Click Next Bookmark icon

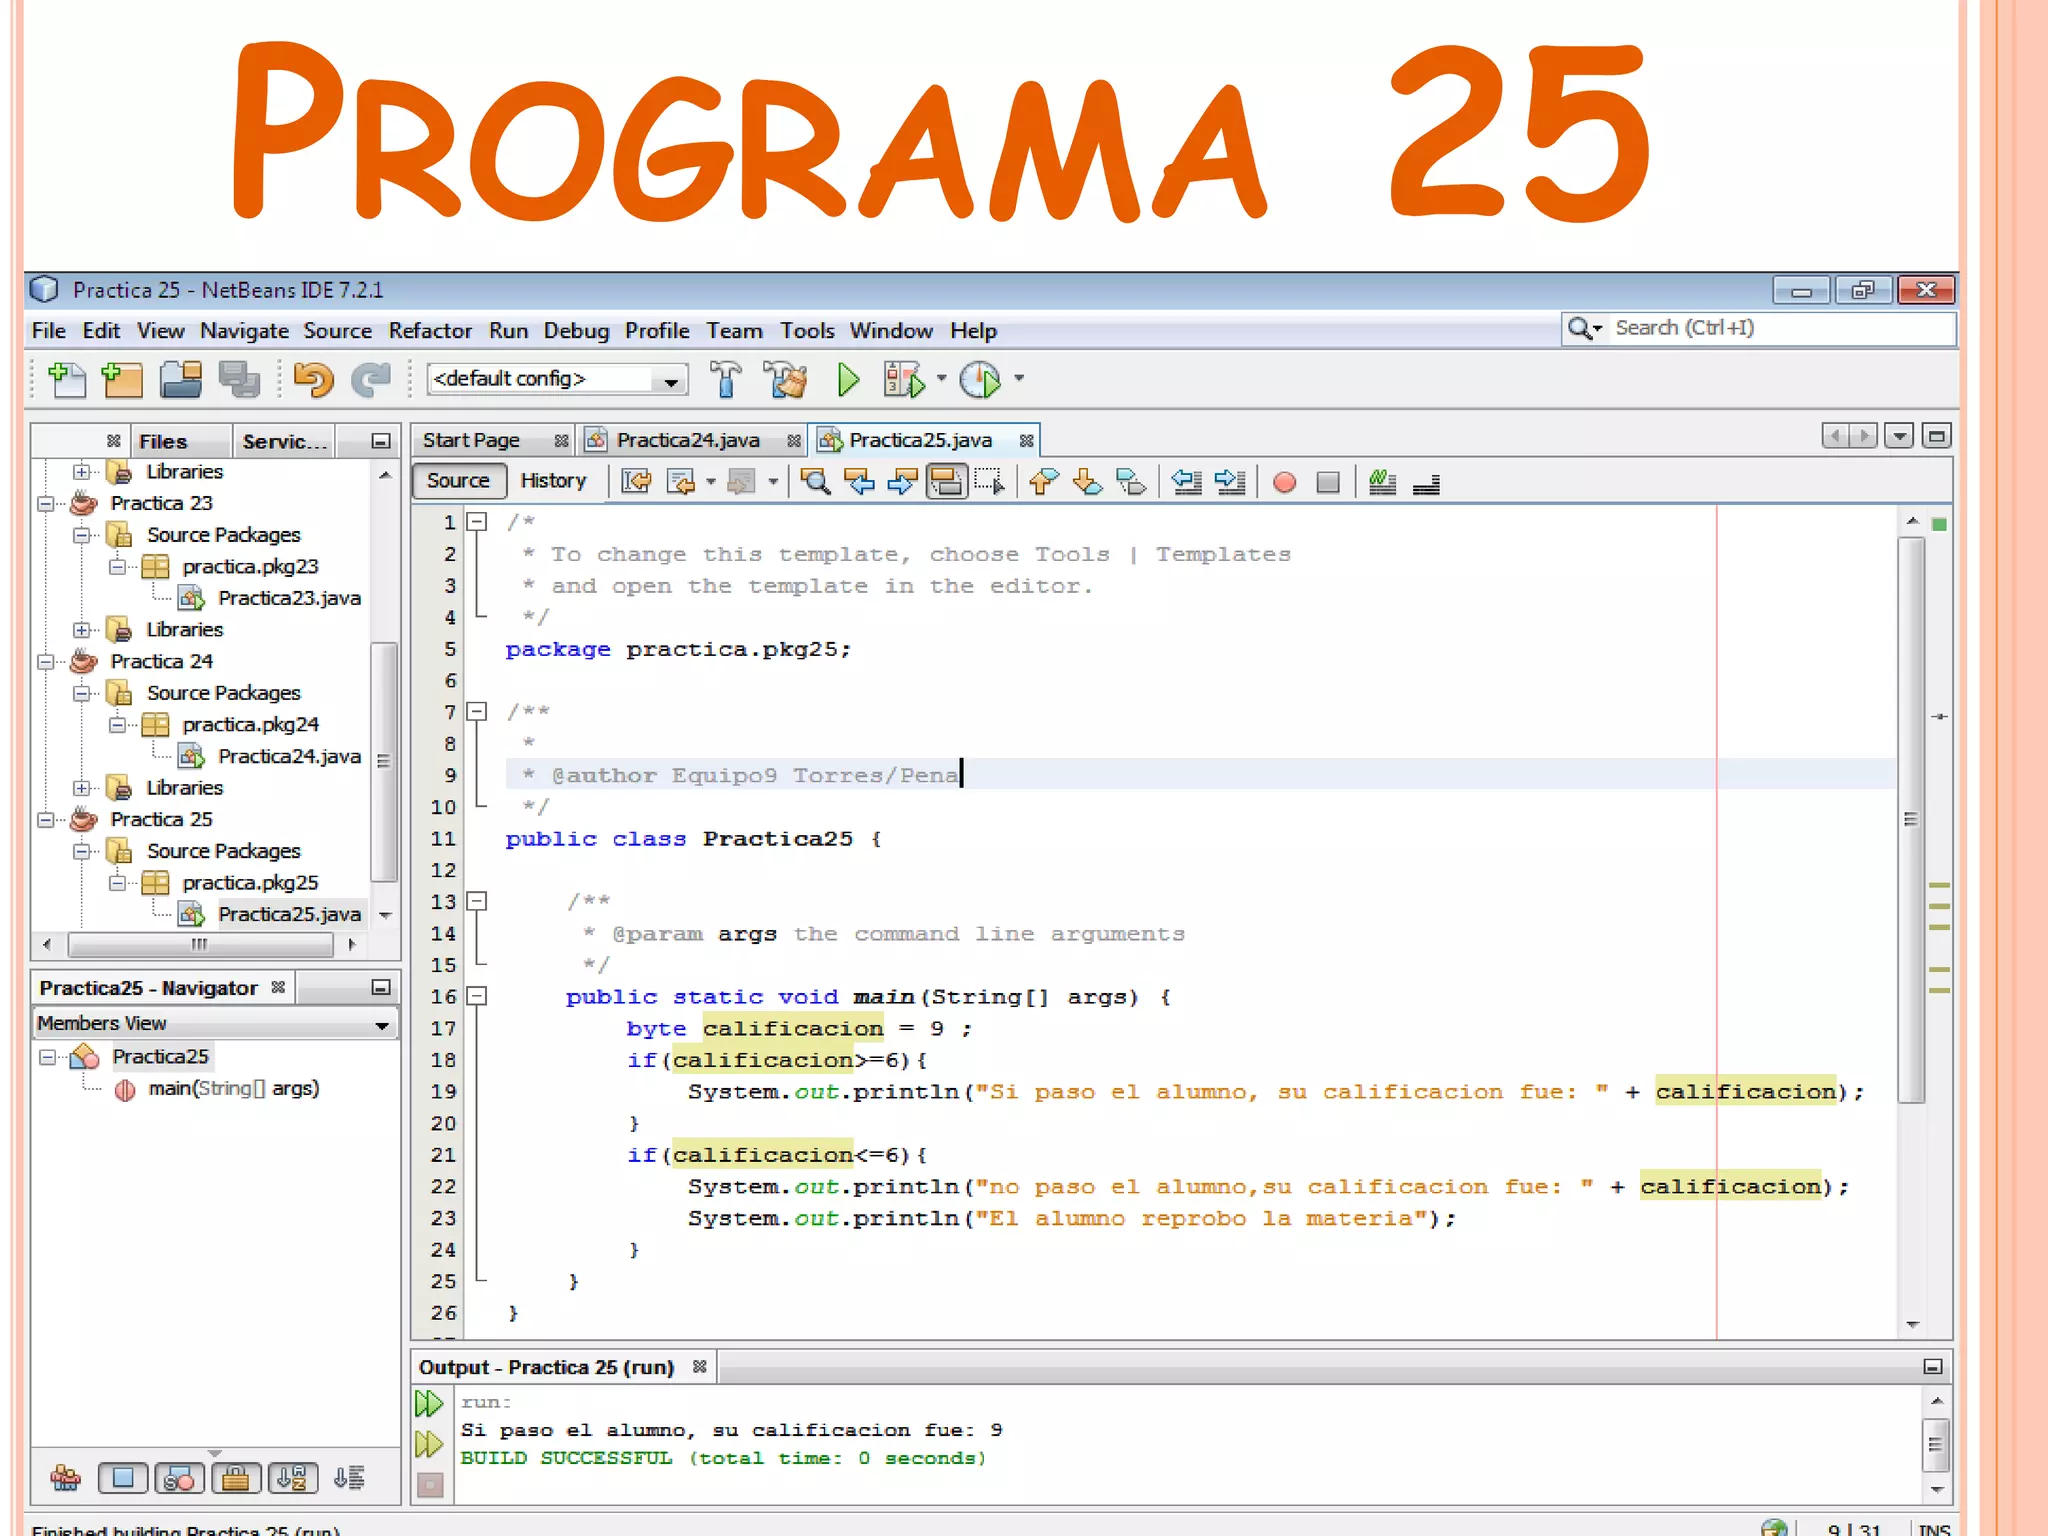pyautogui.click(x=1087, y=482)
